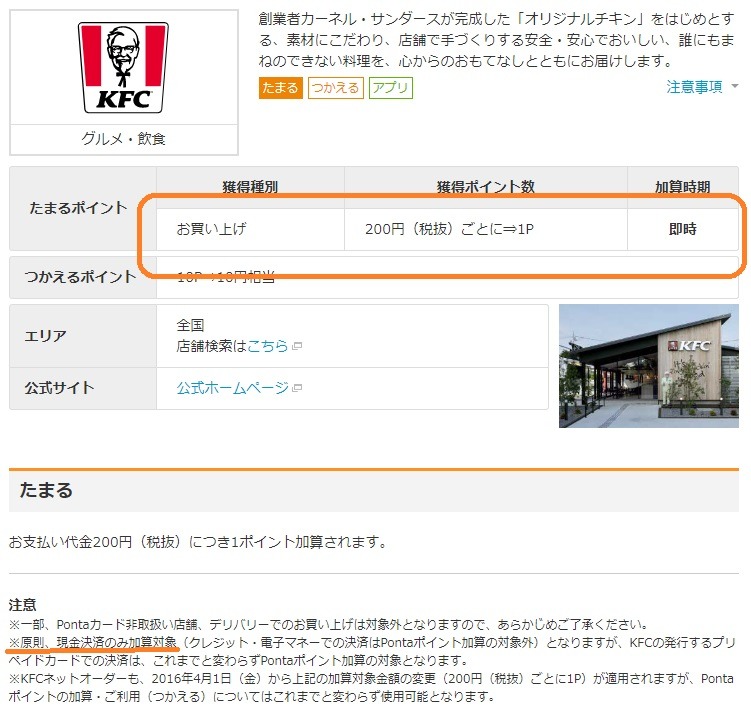Click the external link icon after こちら
Image resolution: width=751 pixels, height=721 pixels.
pyautogui.click(x=297, y=346)
